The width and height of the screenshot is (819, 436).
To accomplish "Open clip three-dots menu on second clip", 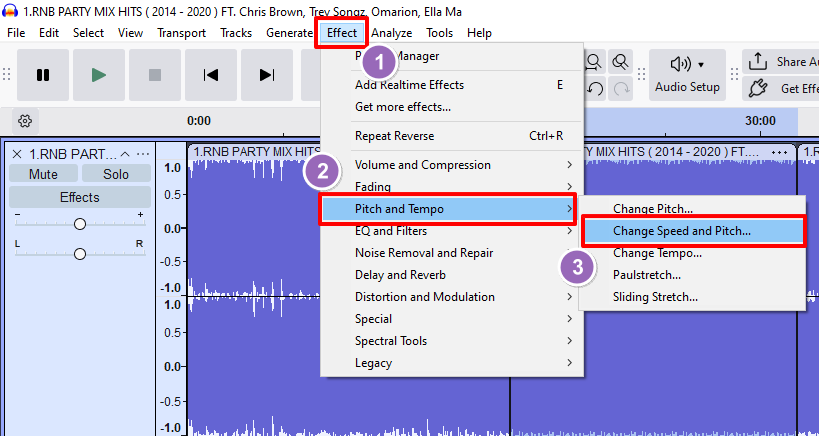I will point(779,152).
